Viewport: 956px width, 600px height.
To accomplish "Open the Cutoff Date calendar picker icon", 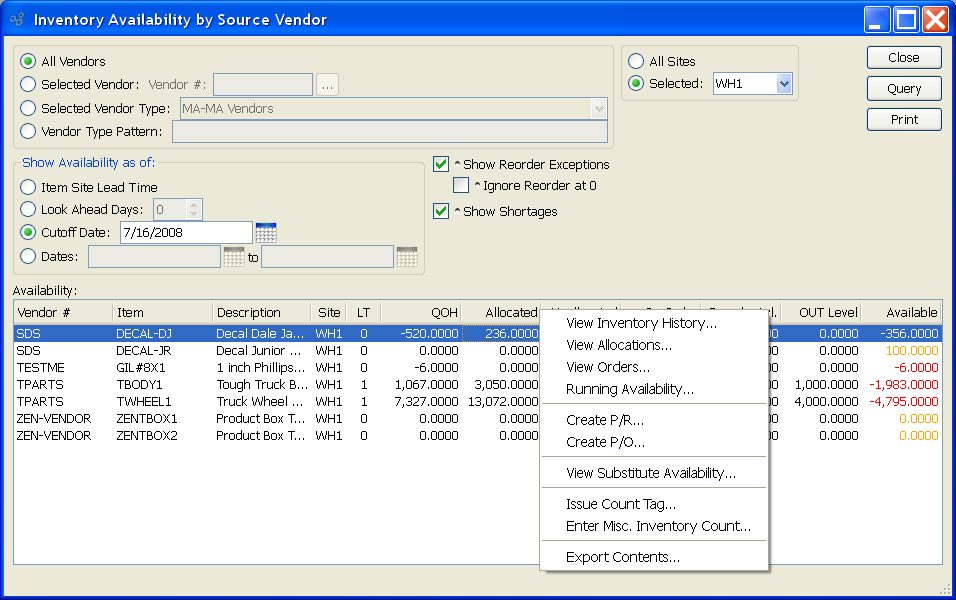I will [x=265, y=233].
